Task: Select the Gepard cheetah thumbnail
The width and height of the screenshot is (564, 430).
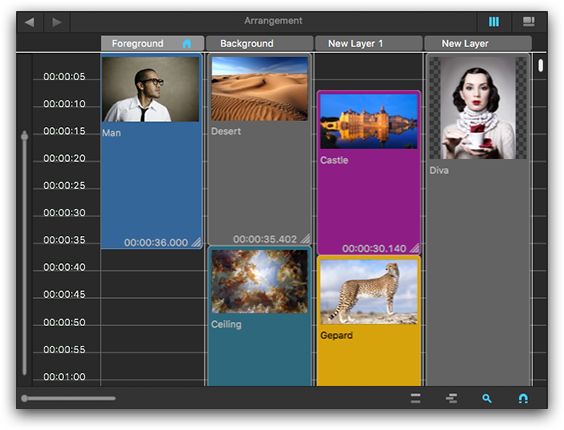Action: click(369, 291)
